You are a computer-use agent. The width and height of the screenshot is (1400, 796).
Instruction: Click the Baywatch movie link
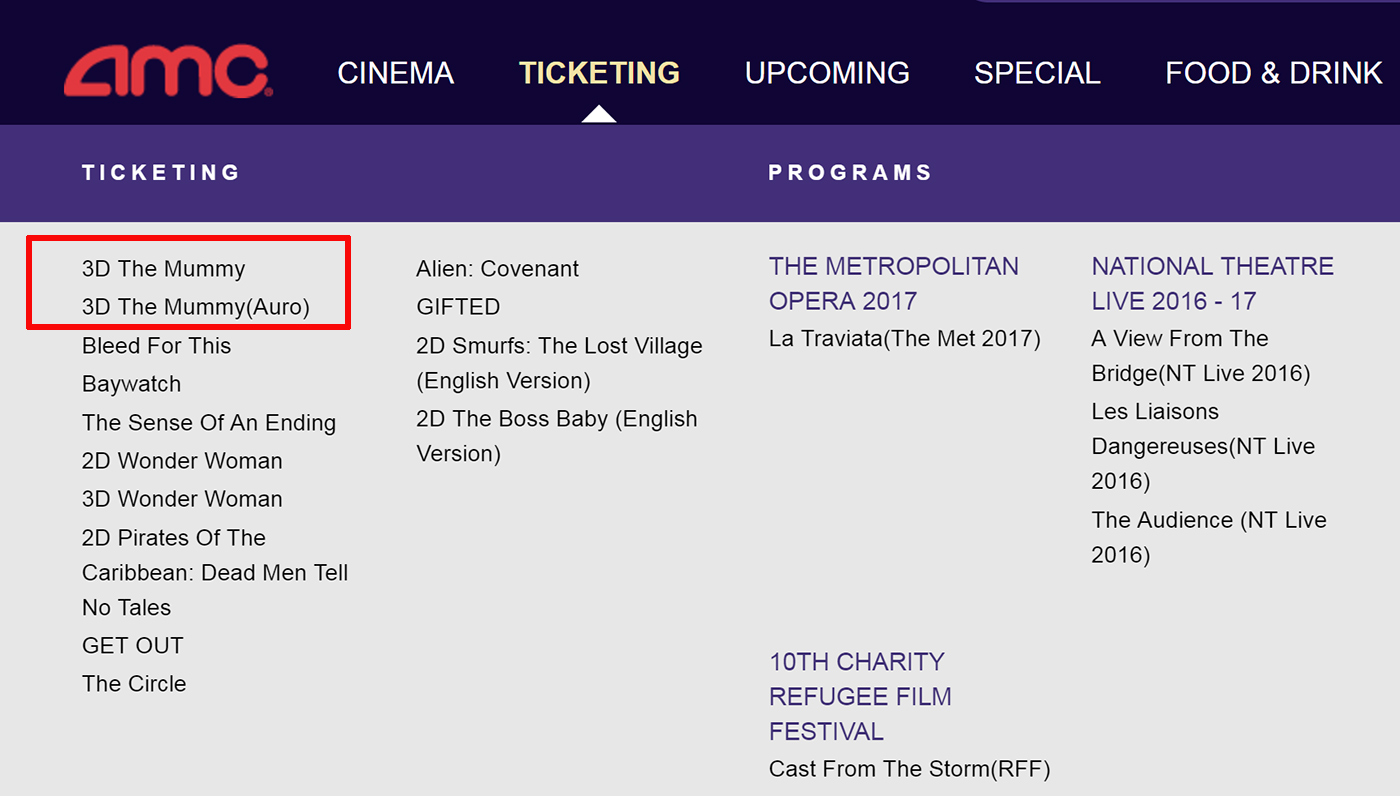[x=131, y=384]
